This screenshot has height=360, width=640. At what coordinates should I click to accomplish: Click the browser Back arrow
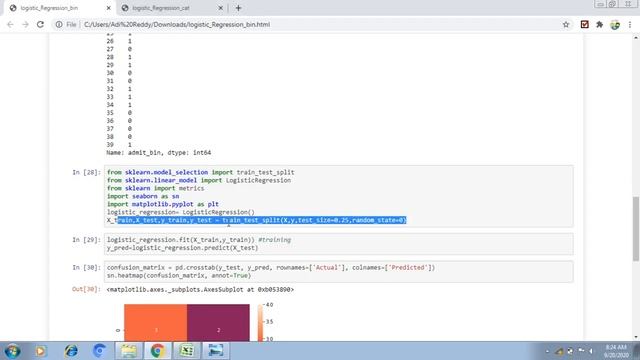(10, 24)
